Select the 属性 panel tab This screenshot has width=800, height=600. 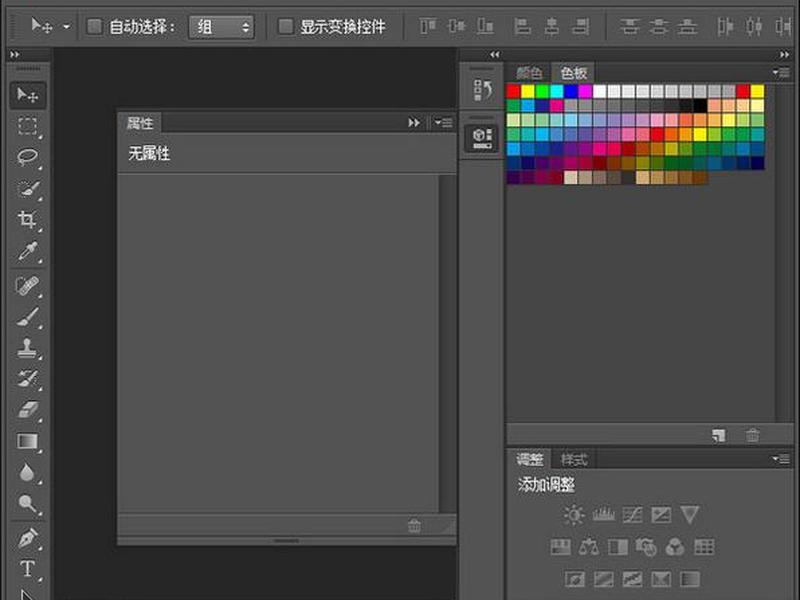point(140,123)
